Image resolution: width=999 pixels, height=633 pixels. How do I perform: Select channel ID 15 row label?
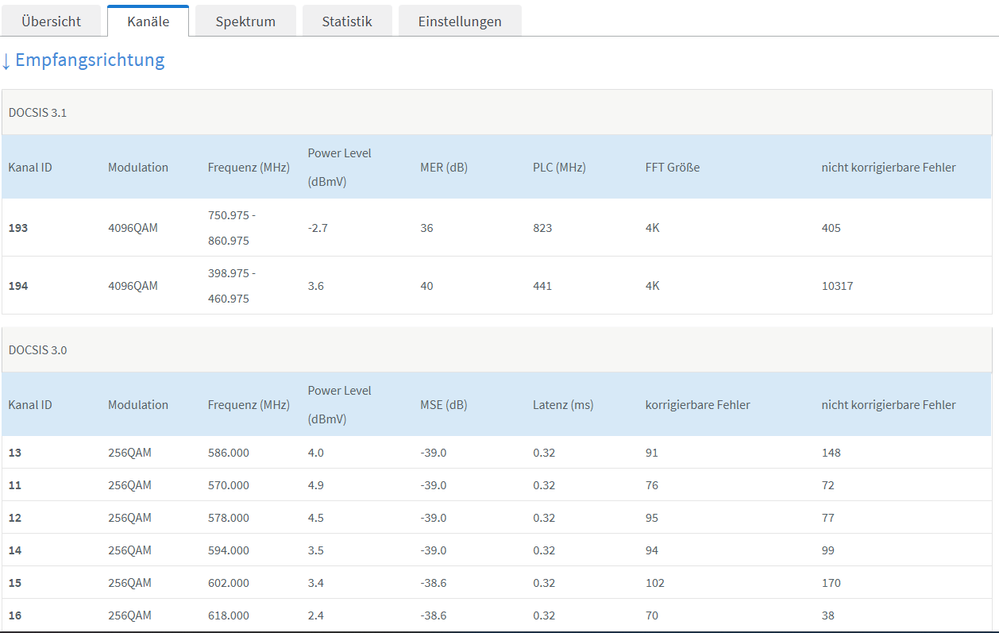tap(15, 583)
